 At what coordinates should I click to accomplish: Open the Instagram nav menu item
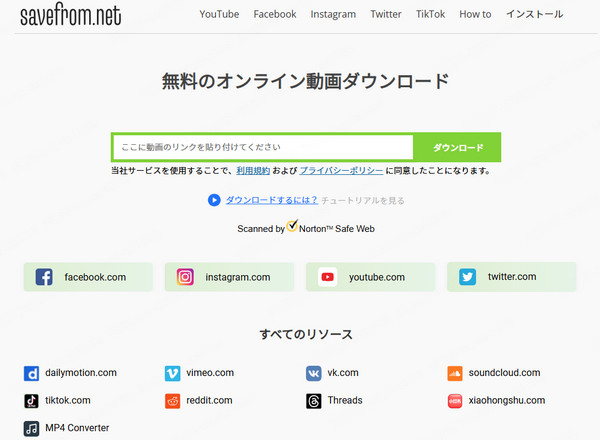pos(333,15)
